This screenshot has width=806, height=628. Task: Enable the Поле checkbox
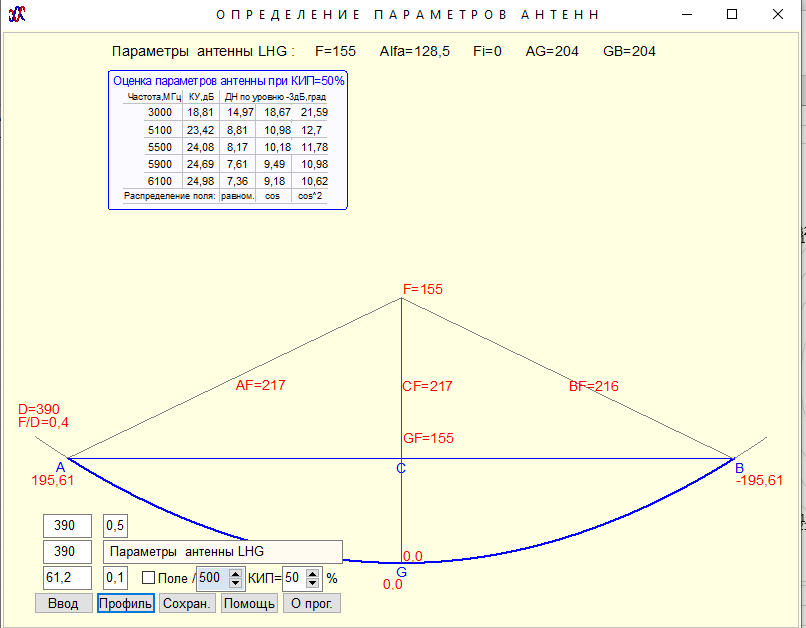coord(149,578)
